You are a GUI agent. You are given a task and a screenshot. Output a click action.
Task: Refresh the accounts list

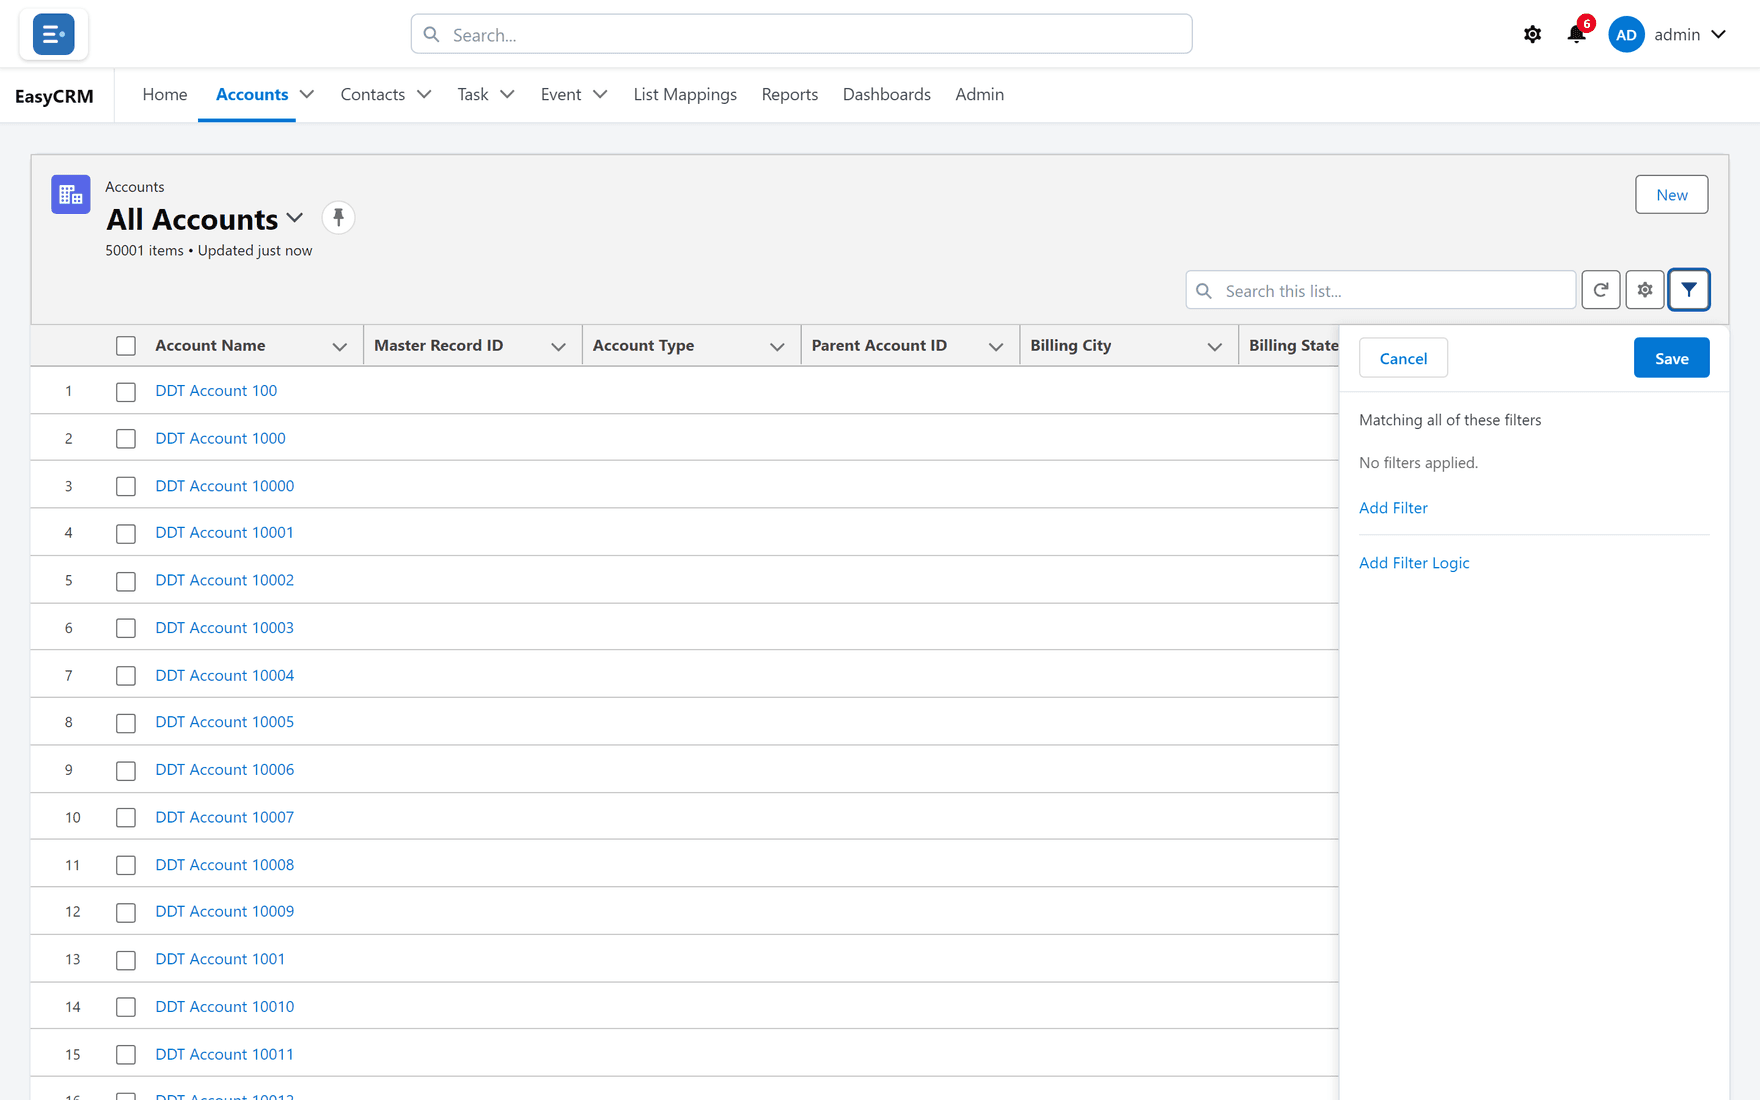click(x=1601, y=290)
